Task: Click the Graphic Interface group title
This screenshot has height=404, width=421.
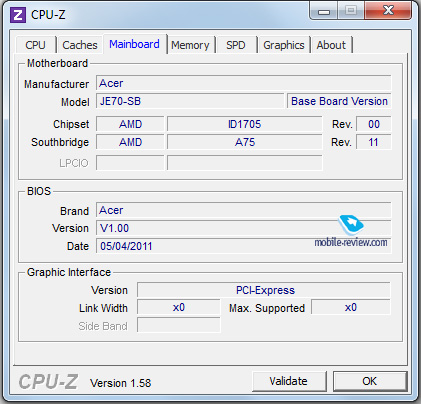Action: [69, 272]
